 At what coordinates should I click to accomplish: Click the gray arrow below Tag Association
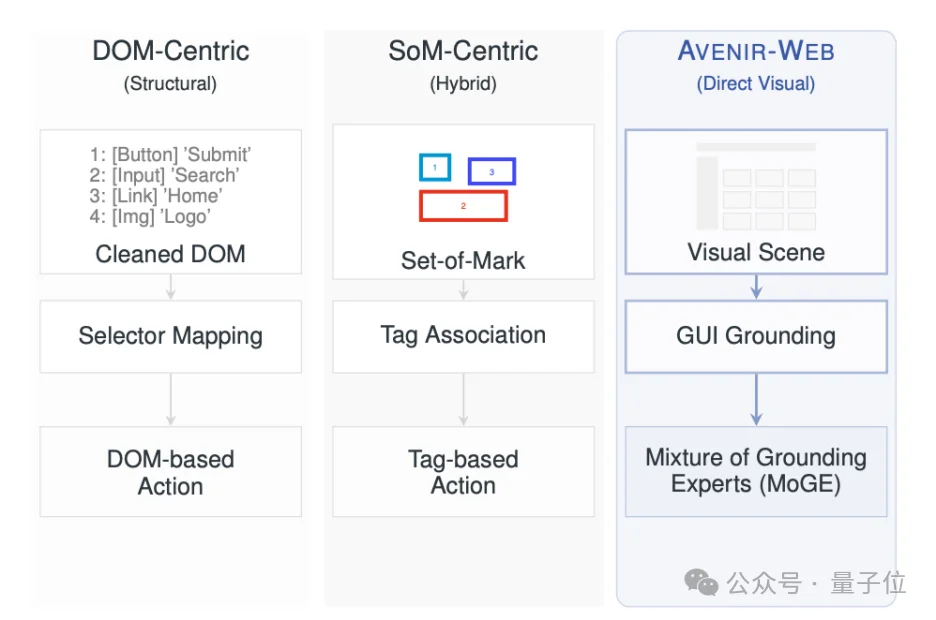(463, 399)
